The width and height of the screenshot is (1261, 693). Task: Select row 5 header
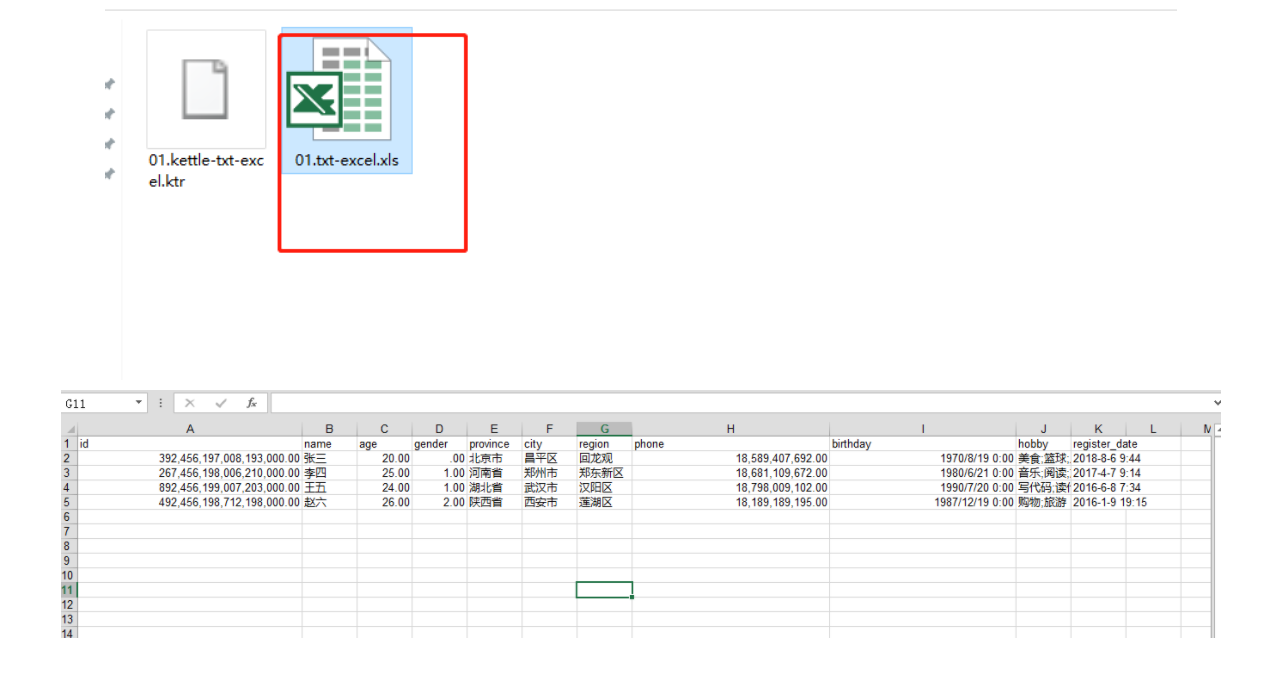click(x=69, y=502)
